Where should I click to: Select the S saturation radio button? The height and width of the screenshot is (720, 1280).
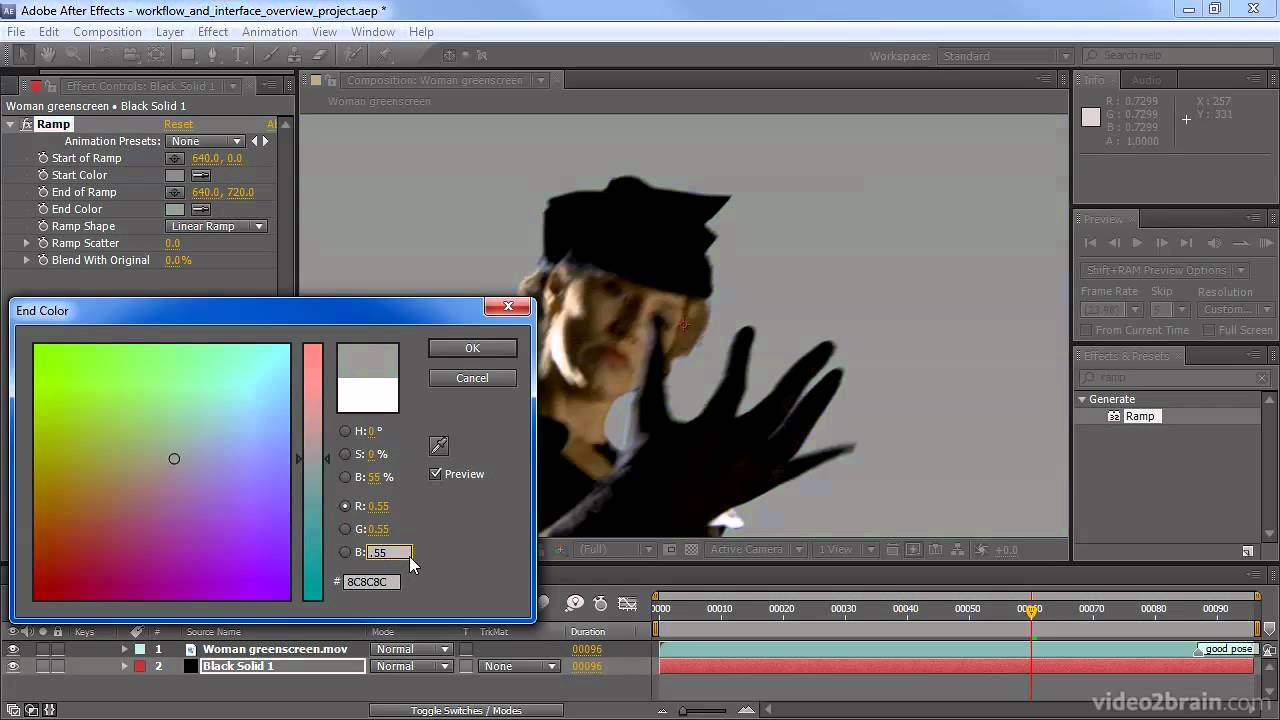point(345,454)
